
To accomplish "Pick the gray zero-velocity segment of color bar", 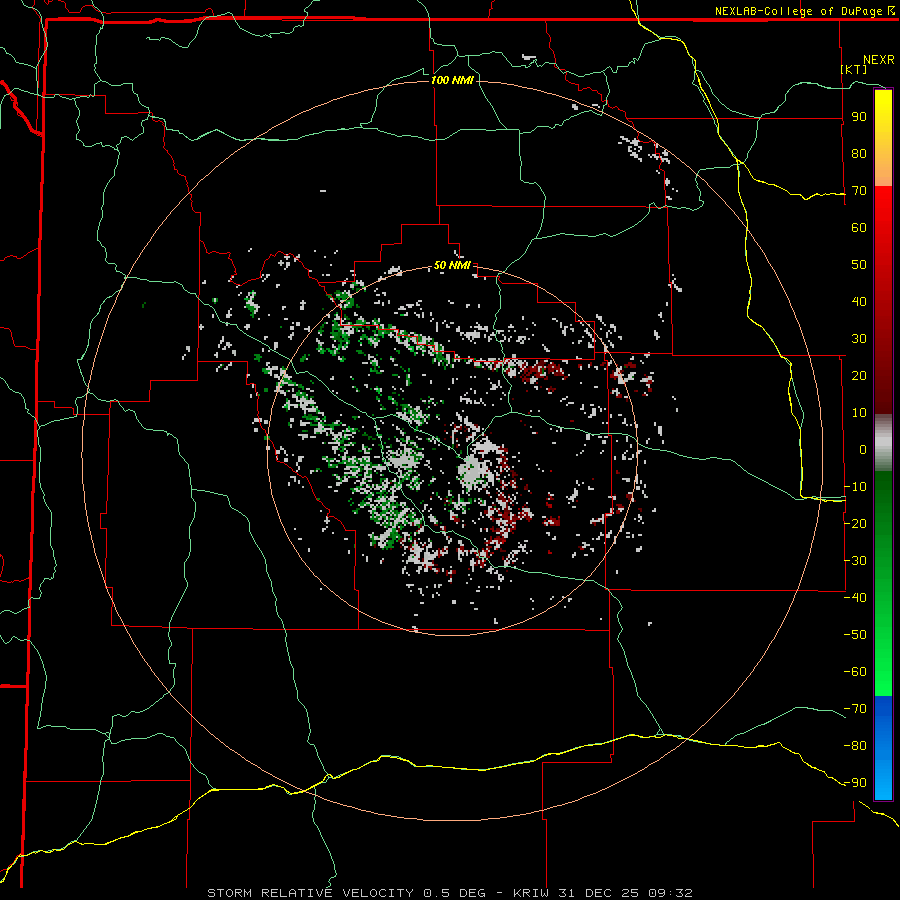I will [883, 443].
